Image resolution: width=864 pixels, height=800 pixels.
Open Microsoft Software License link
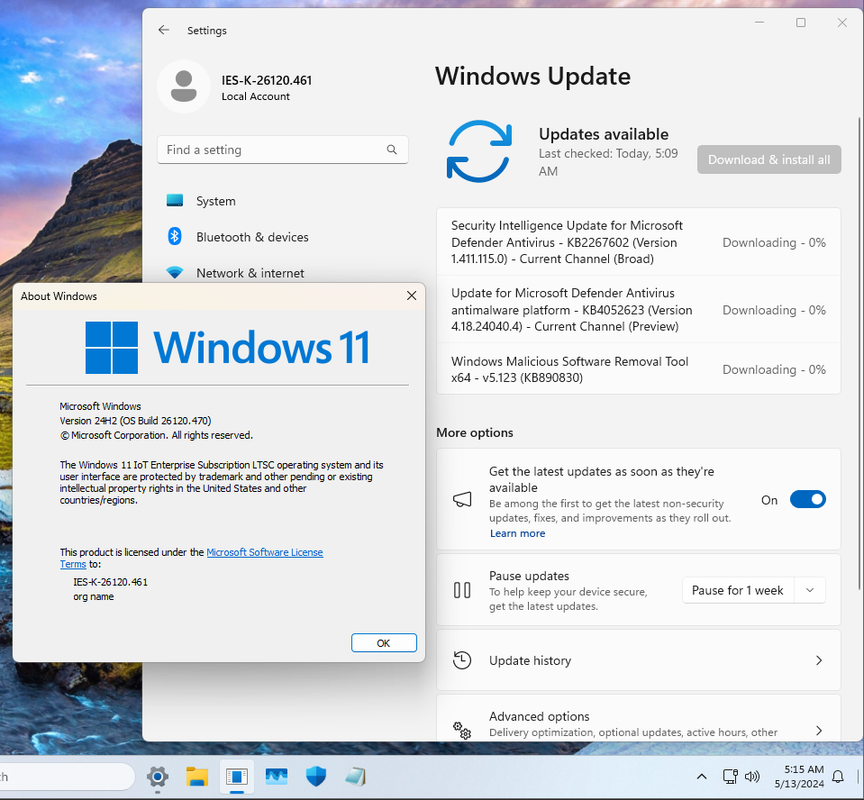(x=264, y=552)
